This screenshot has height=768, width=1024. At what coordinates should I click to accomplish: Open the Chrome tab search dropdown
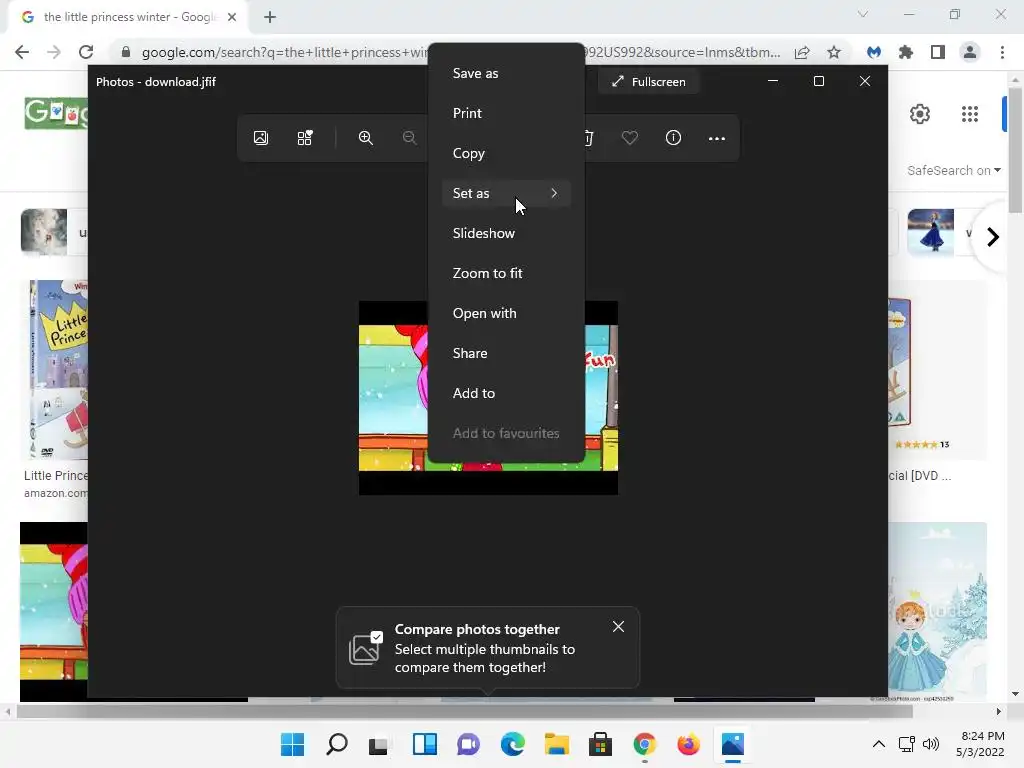[863, 14]
